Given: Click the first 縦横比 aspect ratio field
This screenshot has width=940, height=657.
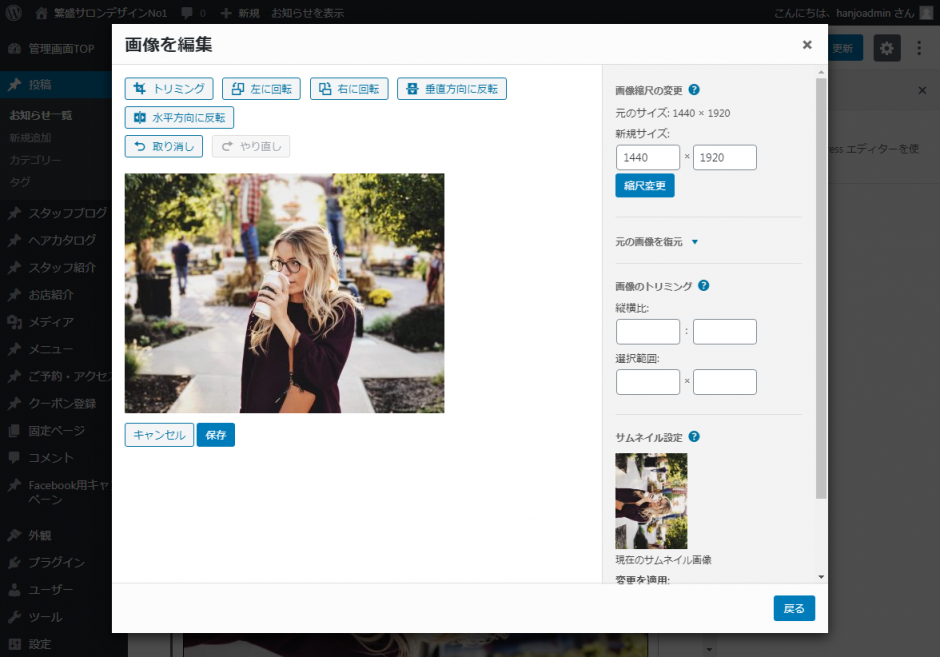Looking at the screenshot, I should pyautogui.click(x=648, y=332).
